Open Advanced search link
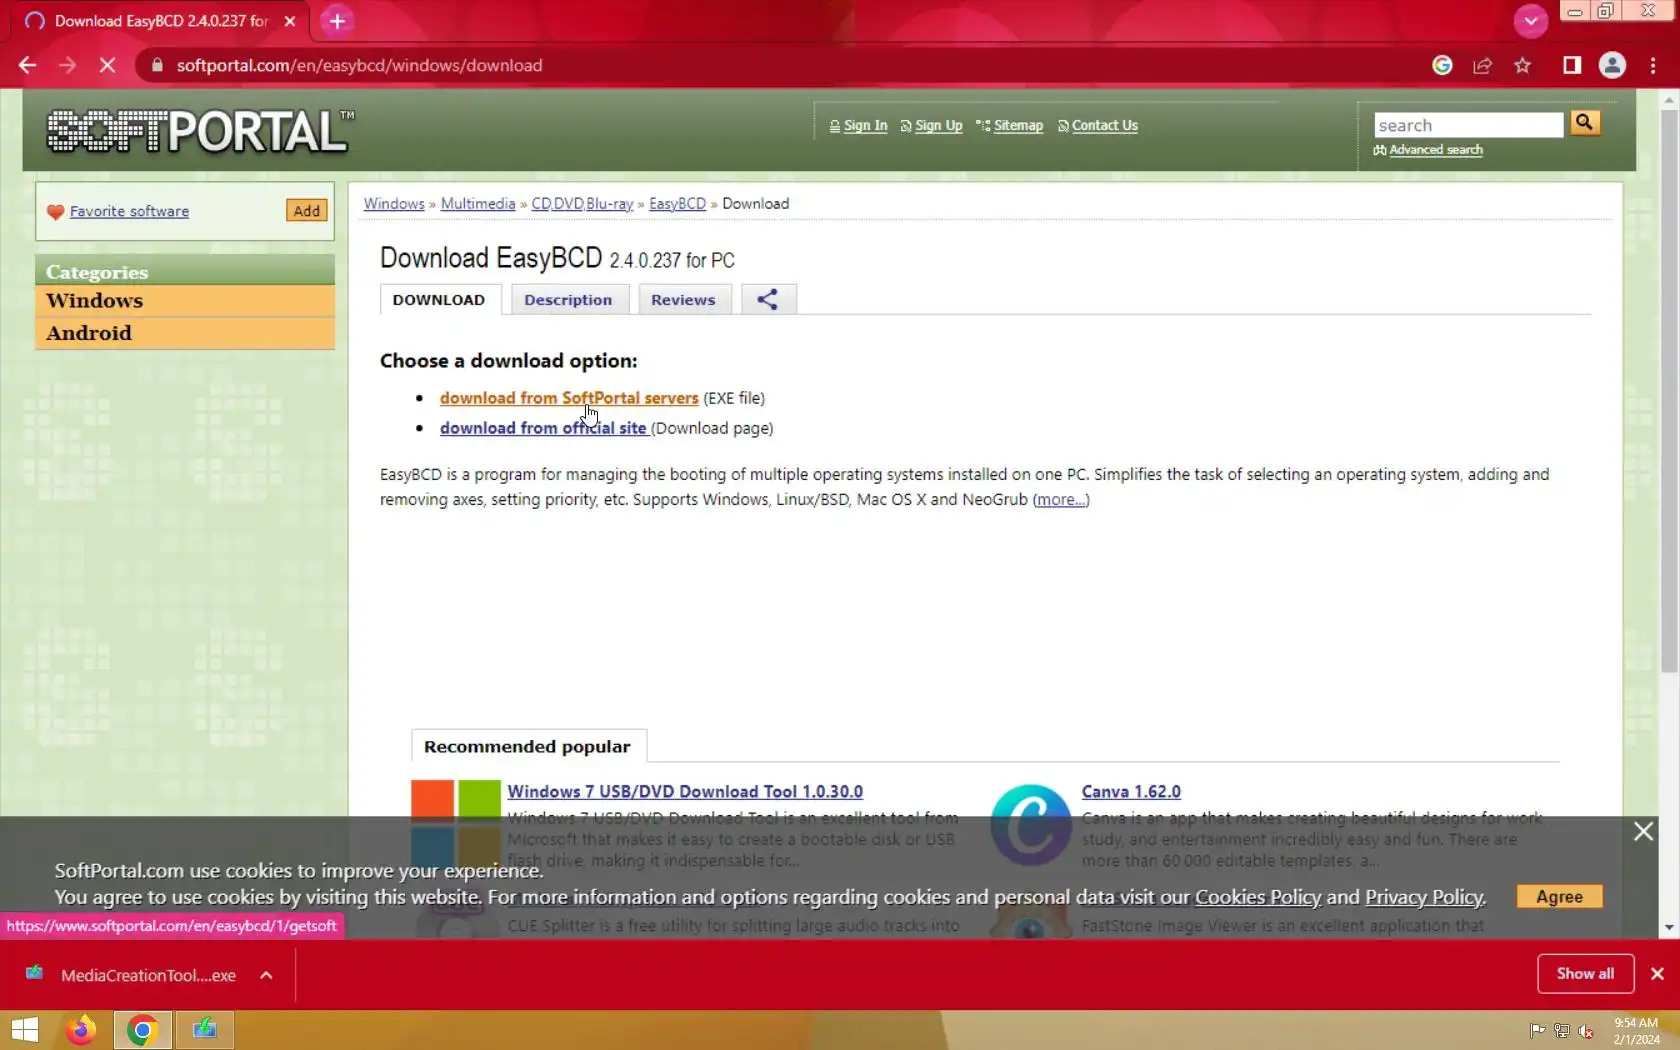1680x1050 pixels. coord(1435,150)
